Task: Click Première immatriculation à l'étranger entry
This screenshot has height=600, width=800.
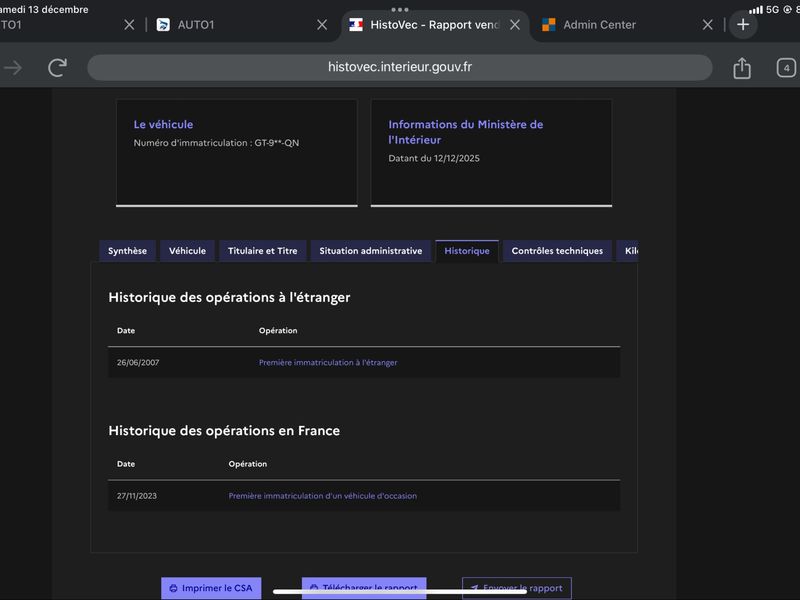Action: (328, 362)
